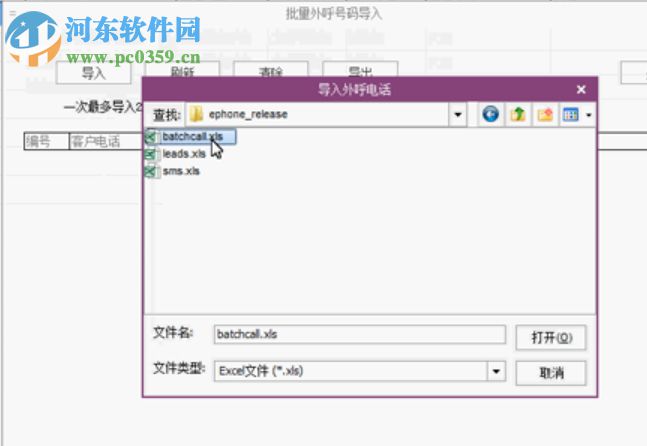647x446 pixels.
Task: Click the 取消 cancel button
Action: [551, 373]
